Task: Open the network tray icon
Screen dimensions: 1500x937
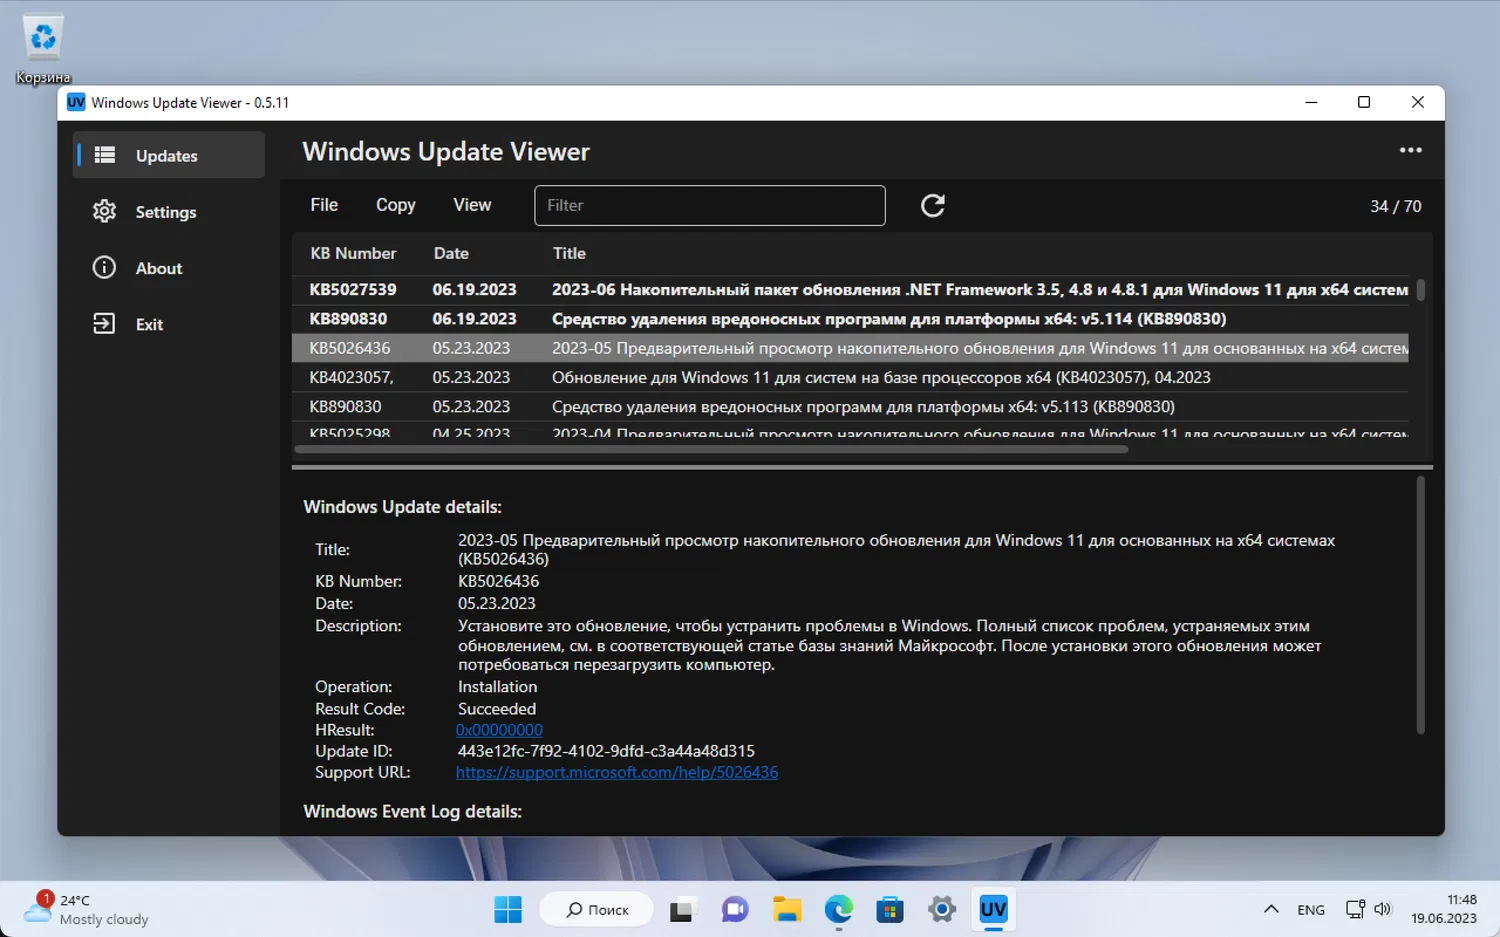Action: point(1355,909)
